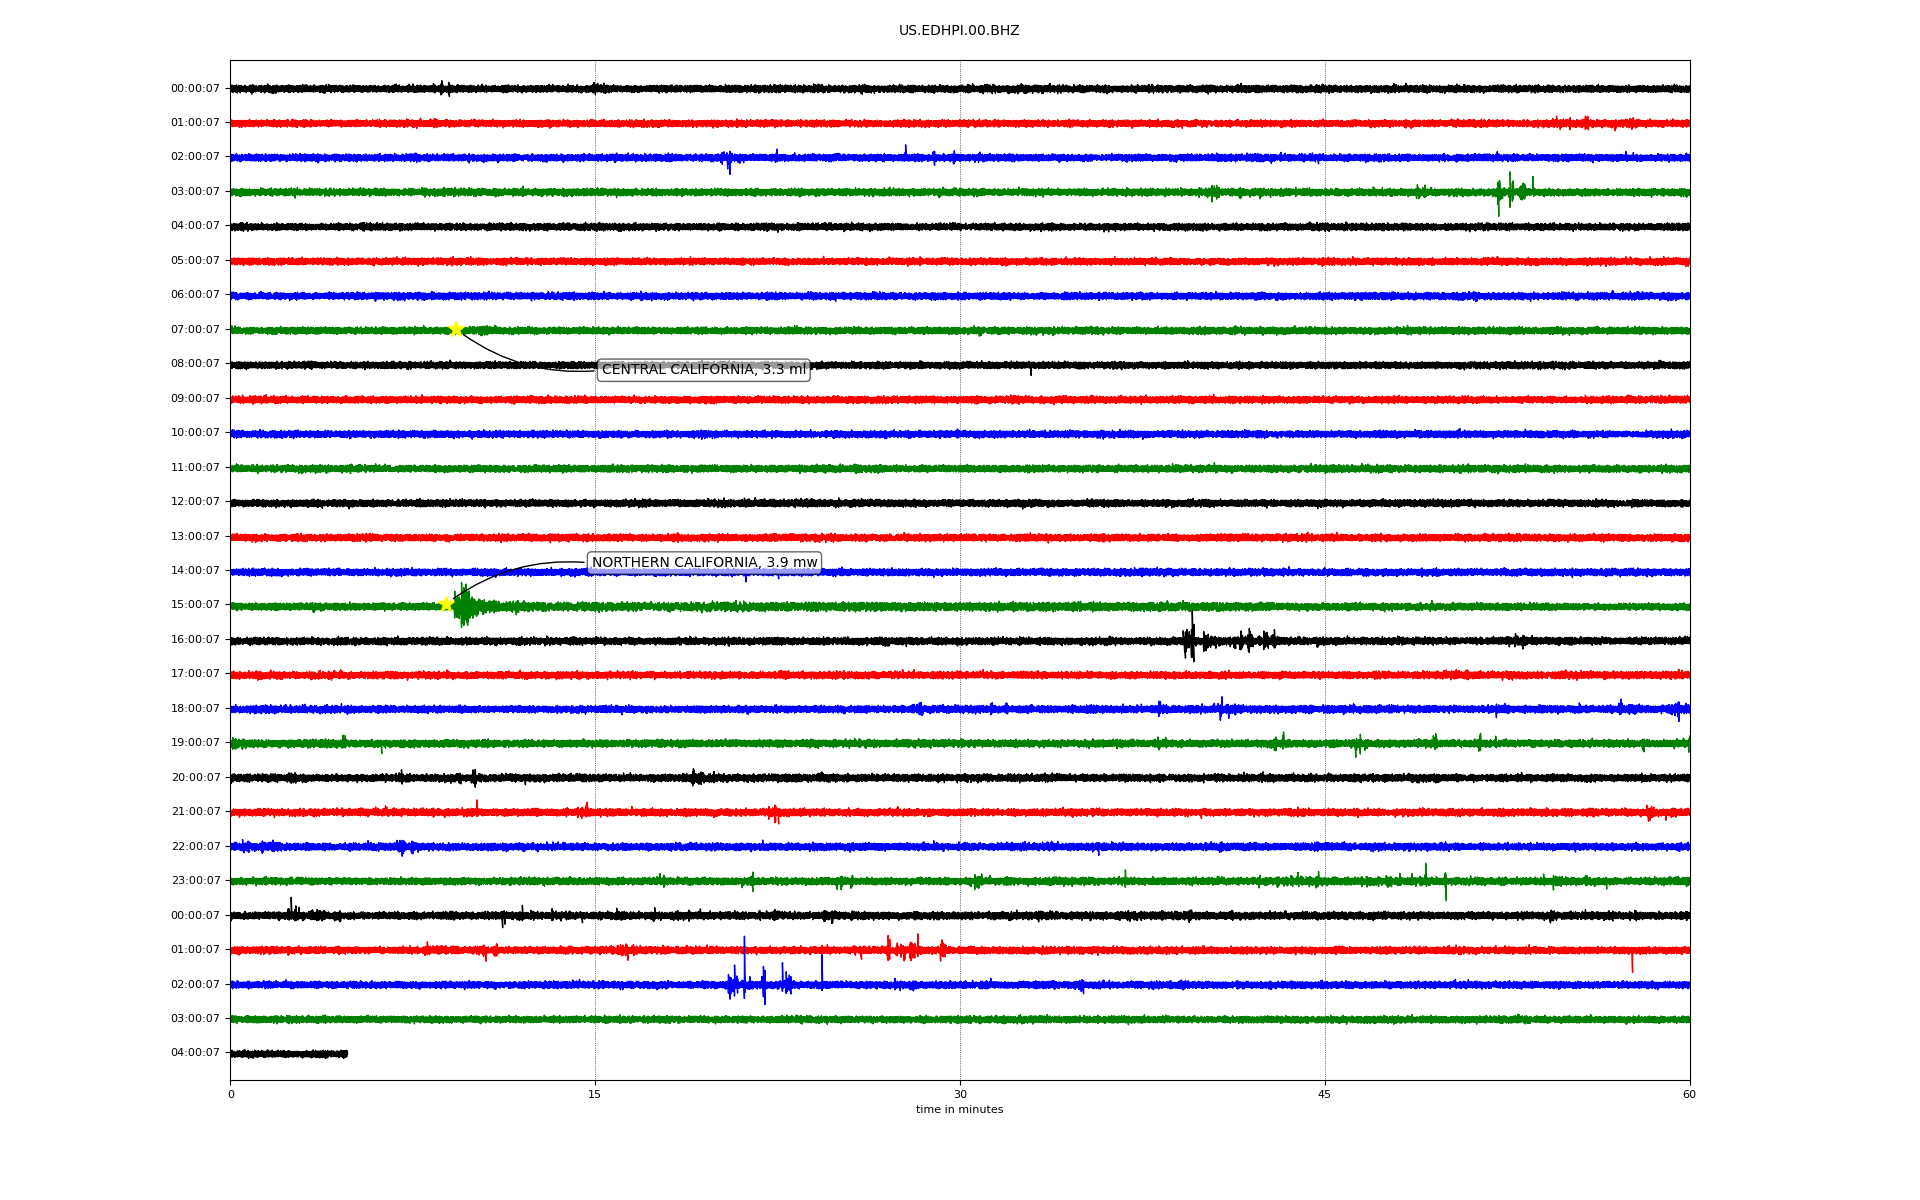Click the yellow star on 15:00:07 trace

(x=447, y=604)
